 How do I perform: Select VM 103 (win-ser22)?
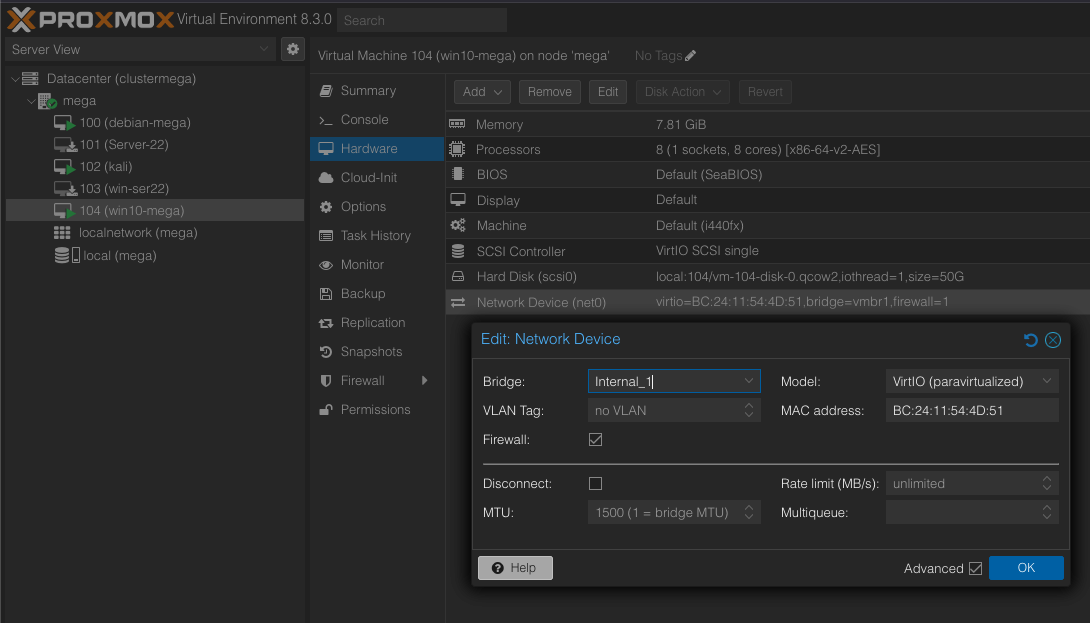124,188
